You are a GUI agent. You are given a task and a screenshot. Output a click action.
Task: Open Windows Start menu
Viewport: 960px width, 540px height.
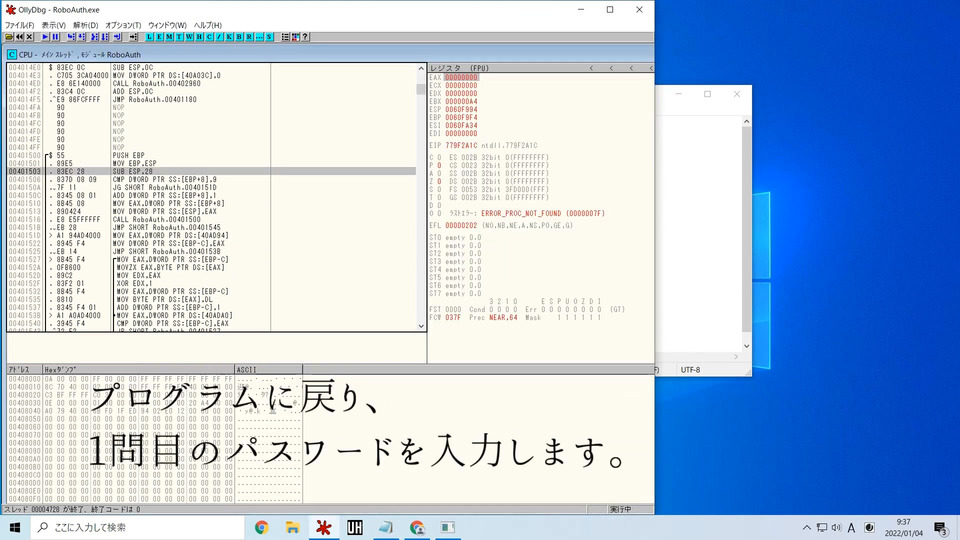point(15,527)
